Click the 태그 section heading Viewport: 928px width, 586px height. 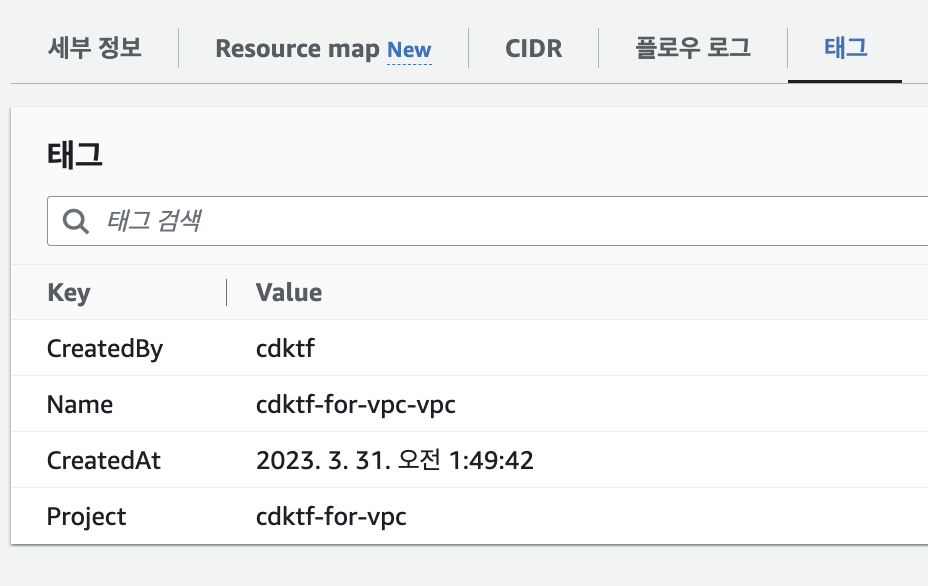75,155
